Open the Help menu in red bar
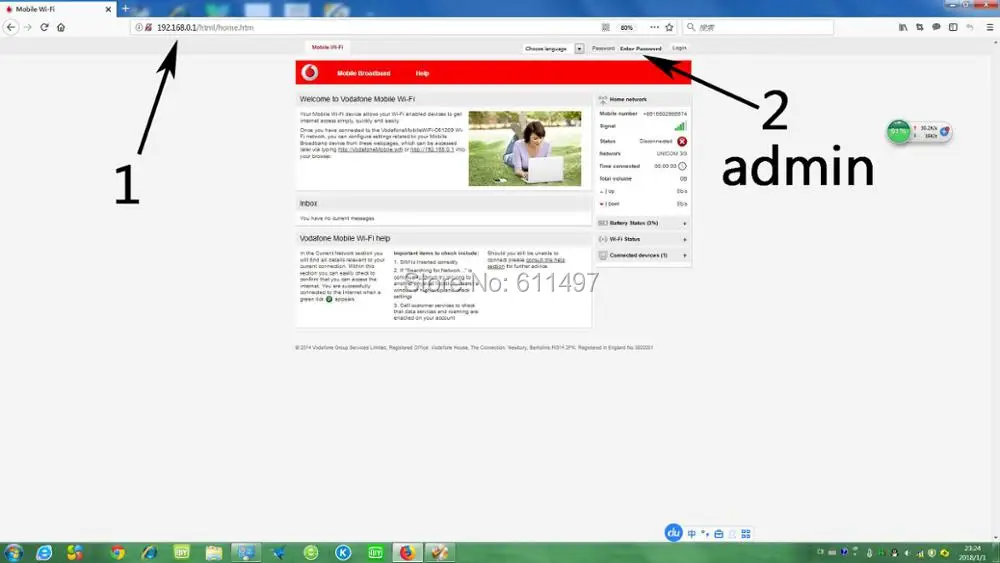The image size is (1000, 563). pos(422,73)
